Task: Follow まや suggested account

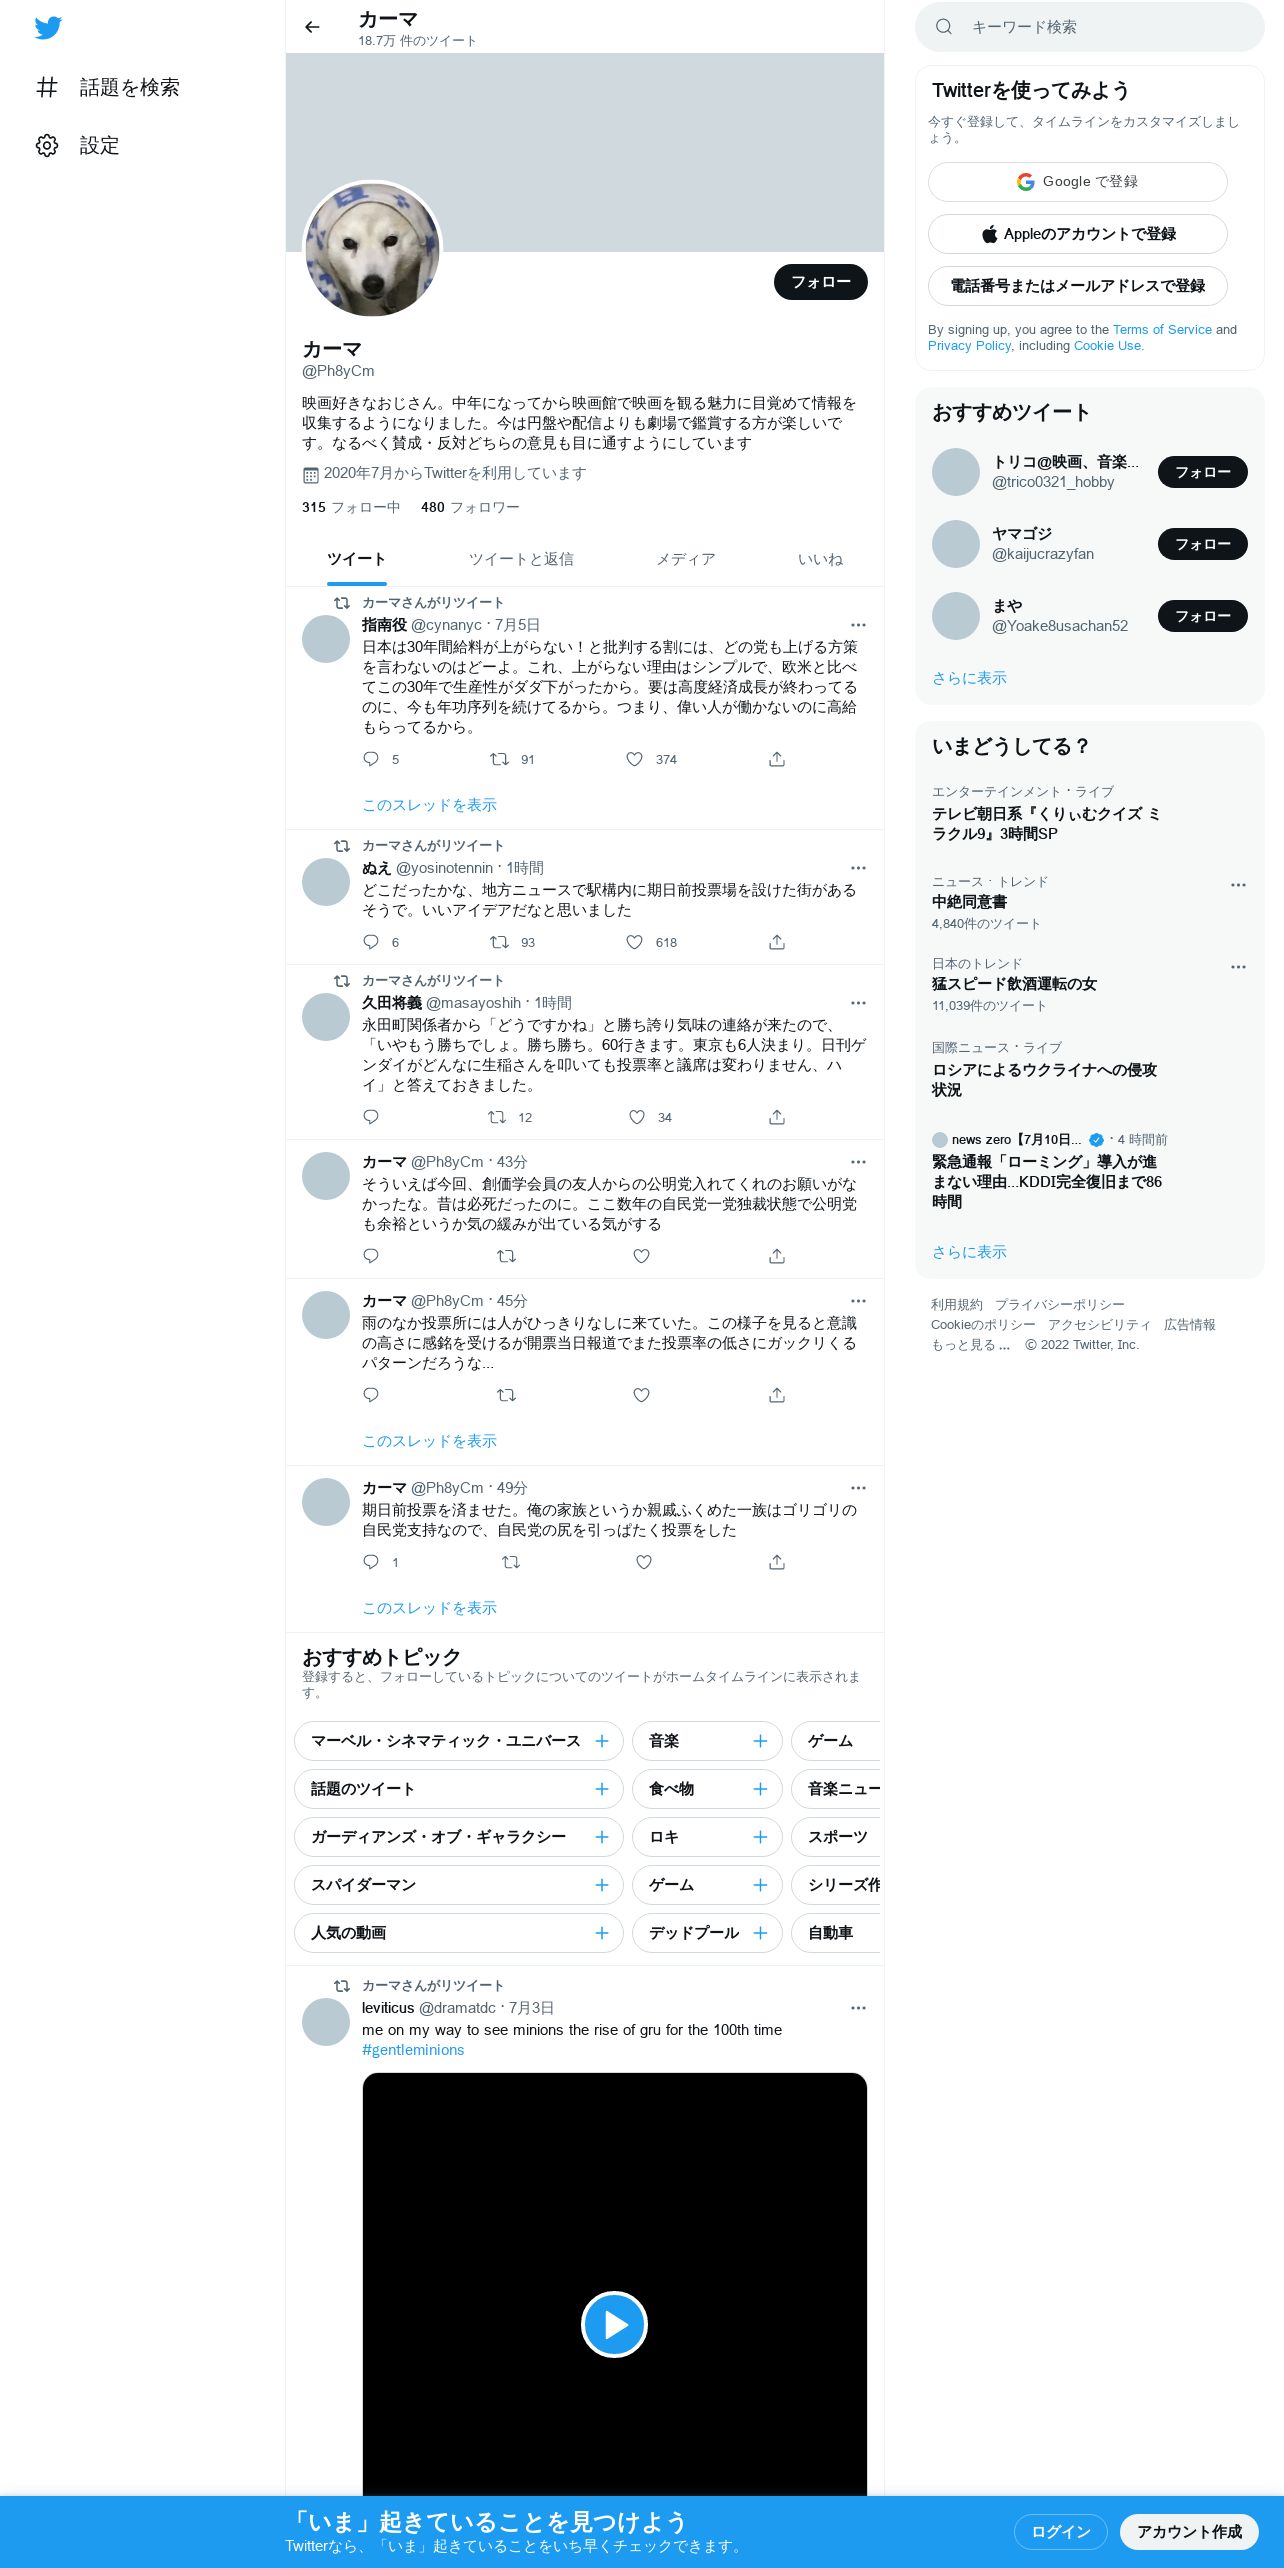Action: (1202, 616)
